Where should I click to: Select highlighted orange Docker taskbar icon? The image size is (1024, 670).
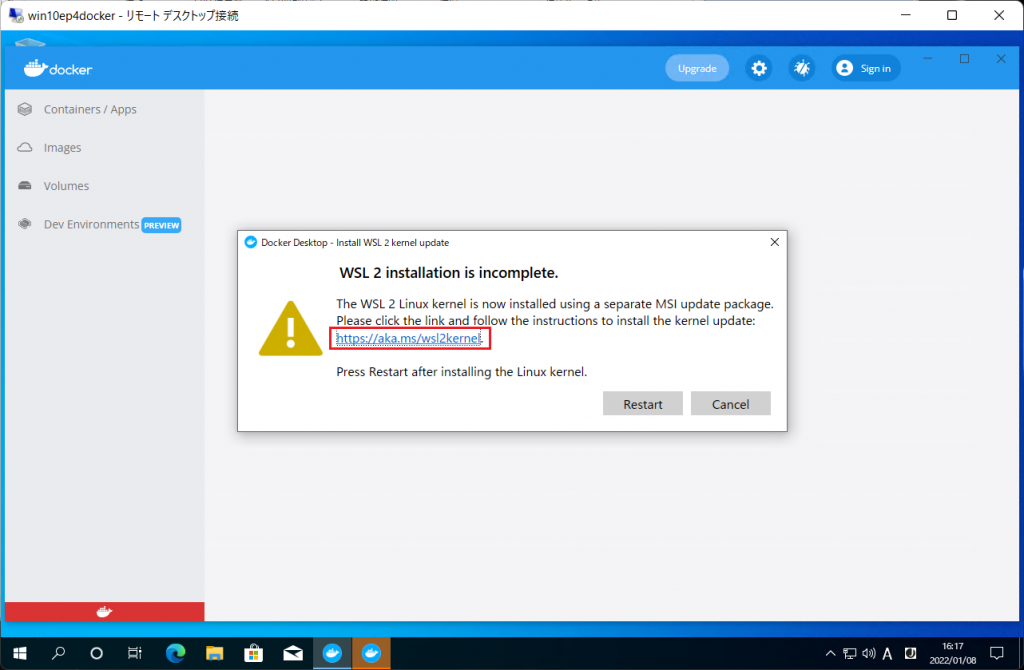(371, 653)
